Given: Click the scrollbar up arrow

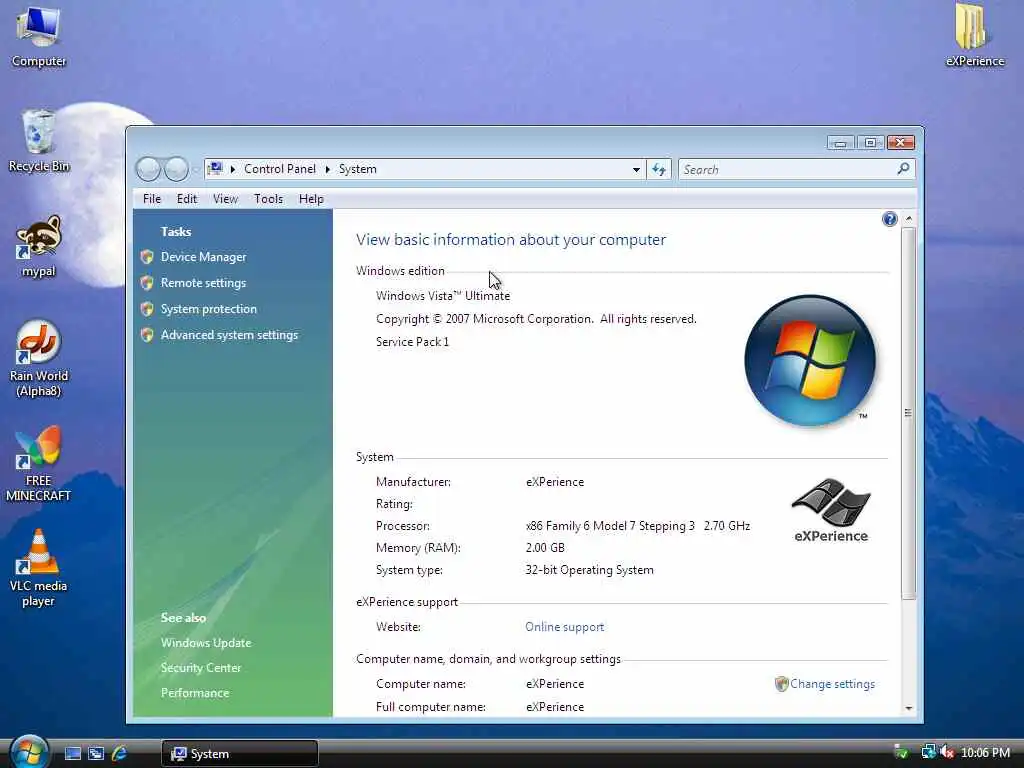Looking at the screenshot, I should 908,219.
